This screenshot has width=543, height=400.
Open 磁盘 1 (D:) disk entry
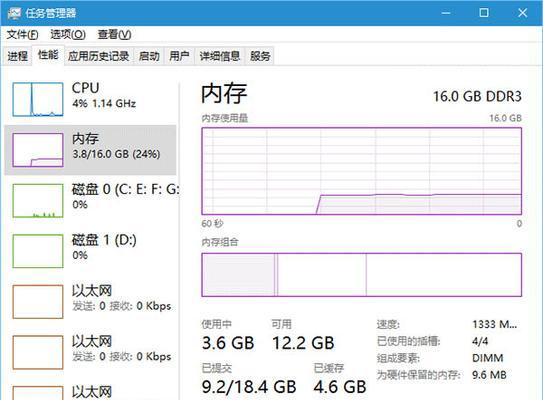coord(92,251)
